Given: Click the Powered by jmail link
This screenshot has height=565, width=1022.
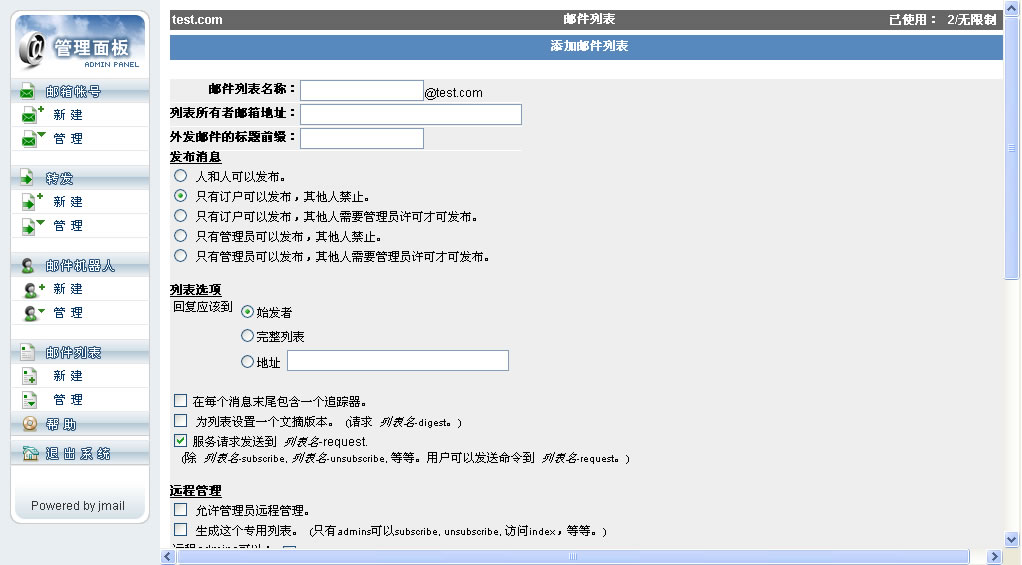Looking at the screenshot, I should click(x=78, y=505).
